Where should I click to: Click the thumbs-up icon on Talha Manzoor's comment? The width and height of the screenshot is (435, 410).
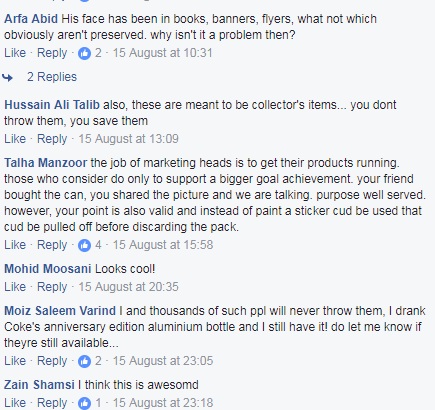[84, 245]
